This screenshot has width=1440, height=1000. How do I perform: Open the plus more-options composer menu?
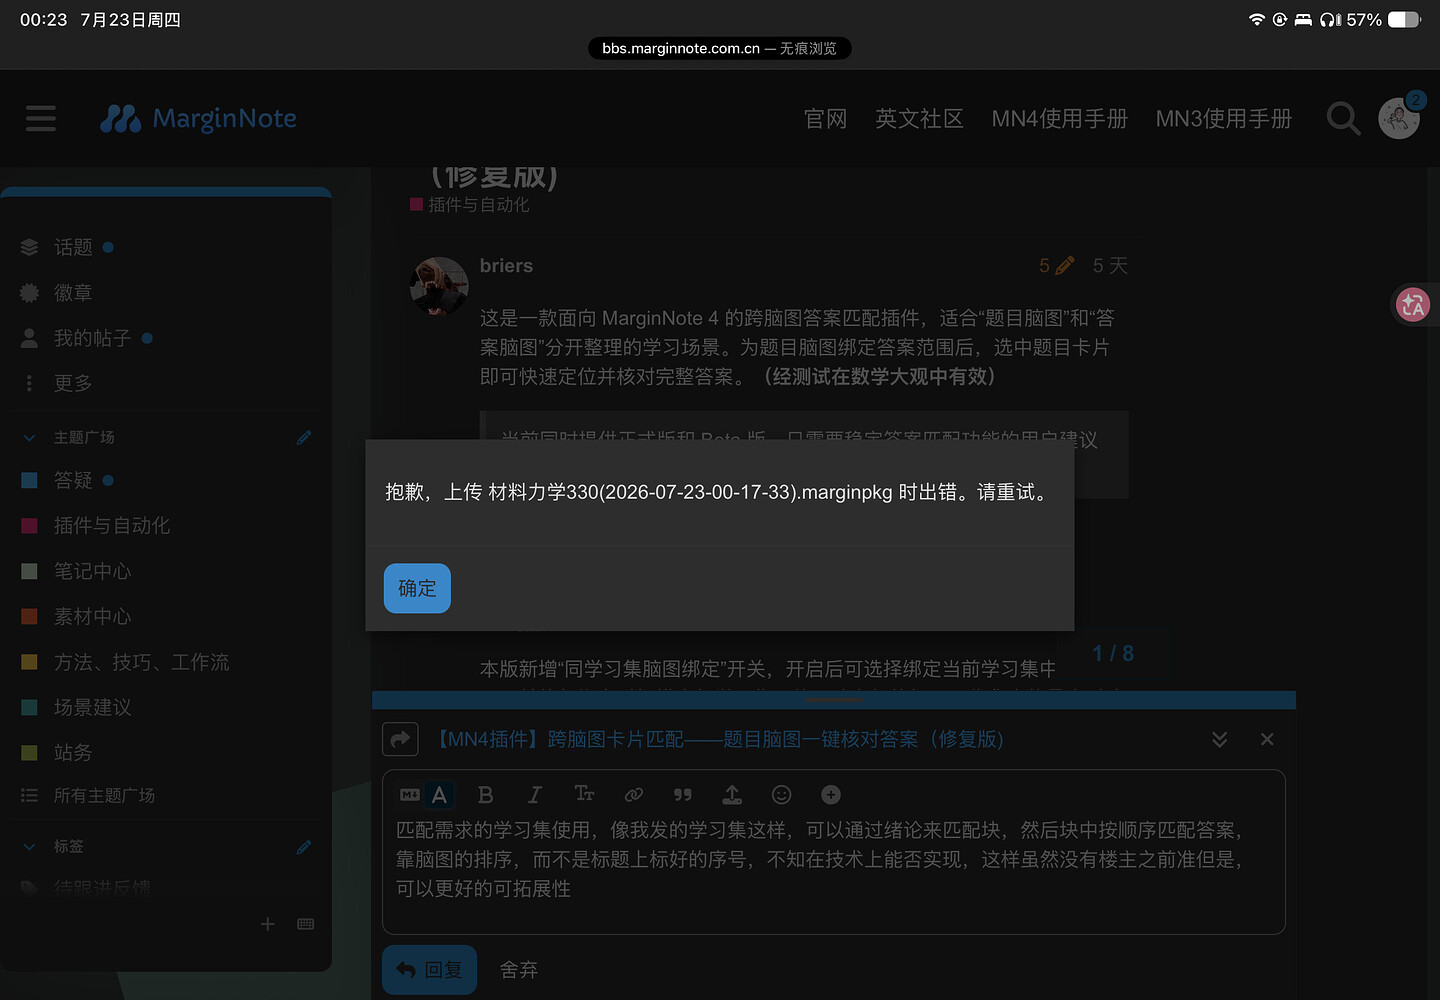point(831,795)
